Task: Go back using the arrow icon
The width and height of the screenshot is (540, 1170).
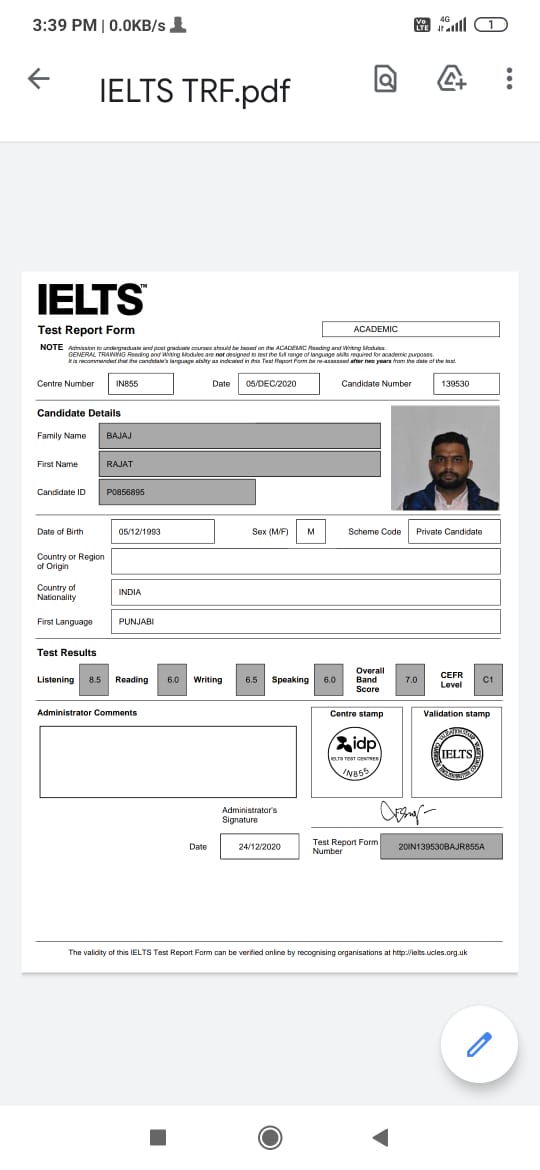Action: point(38,79)
